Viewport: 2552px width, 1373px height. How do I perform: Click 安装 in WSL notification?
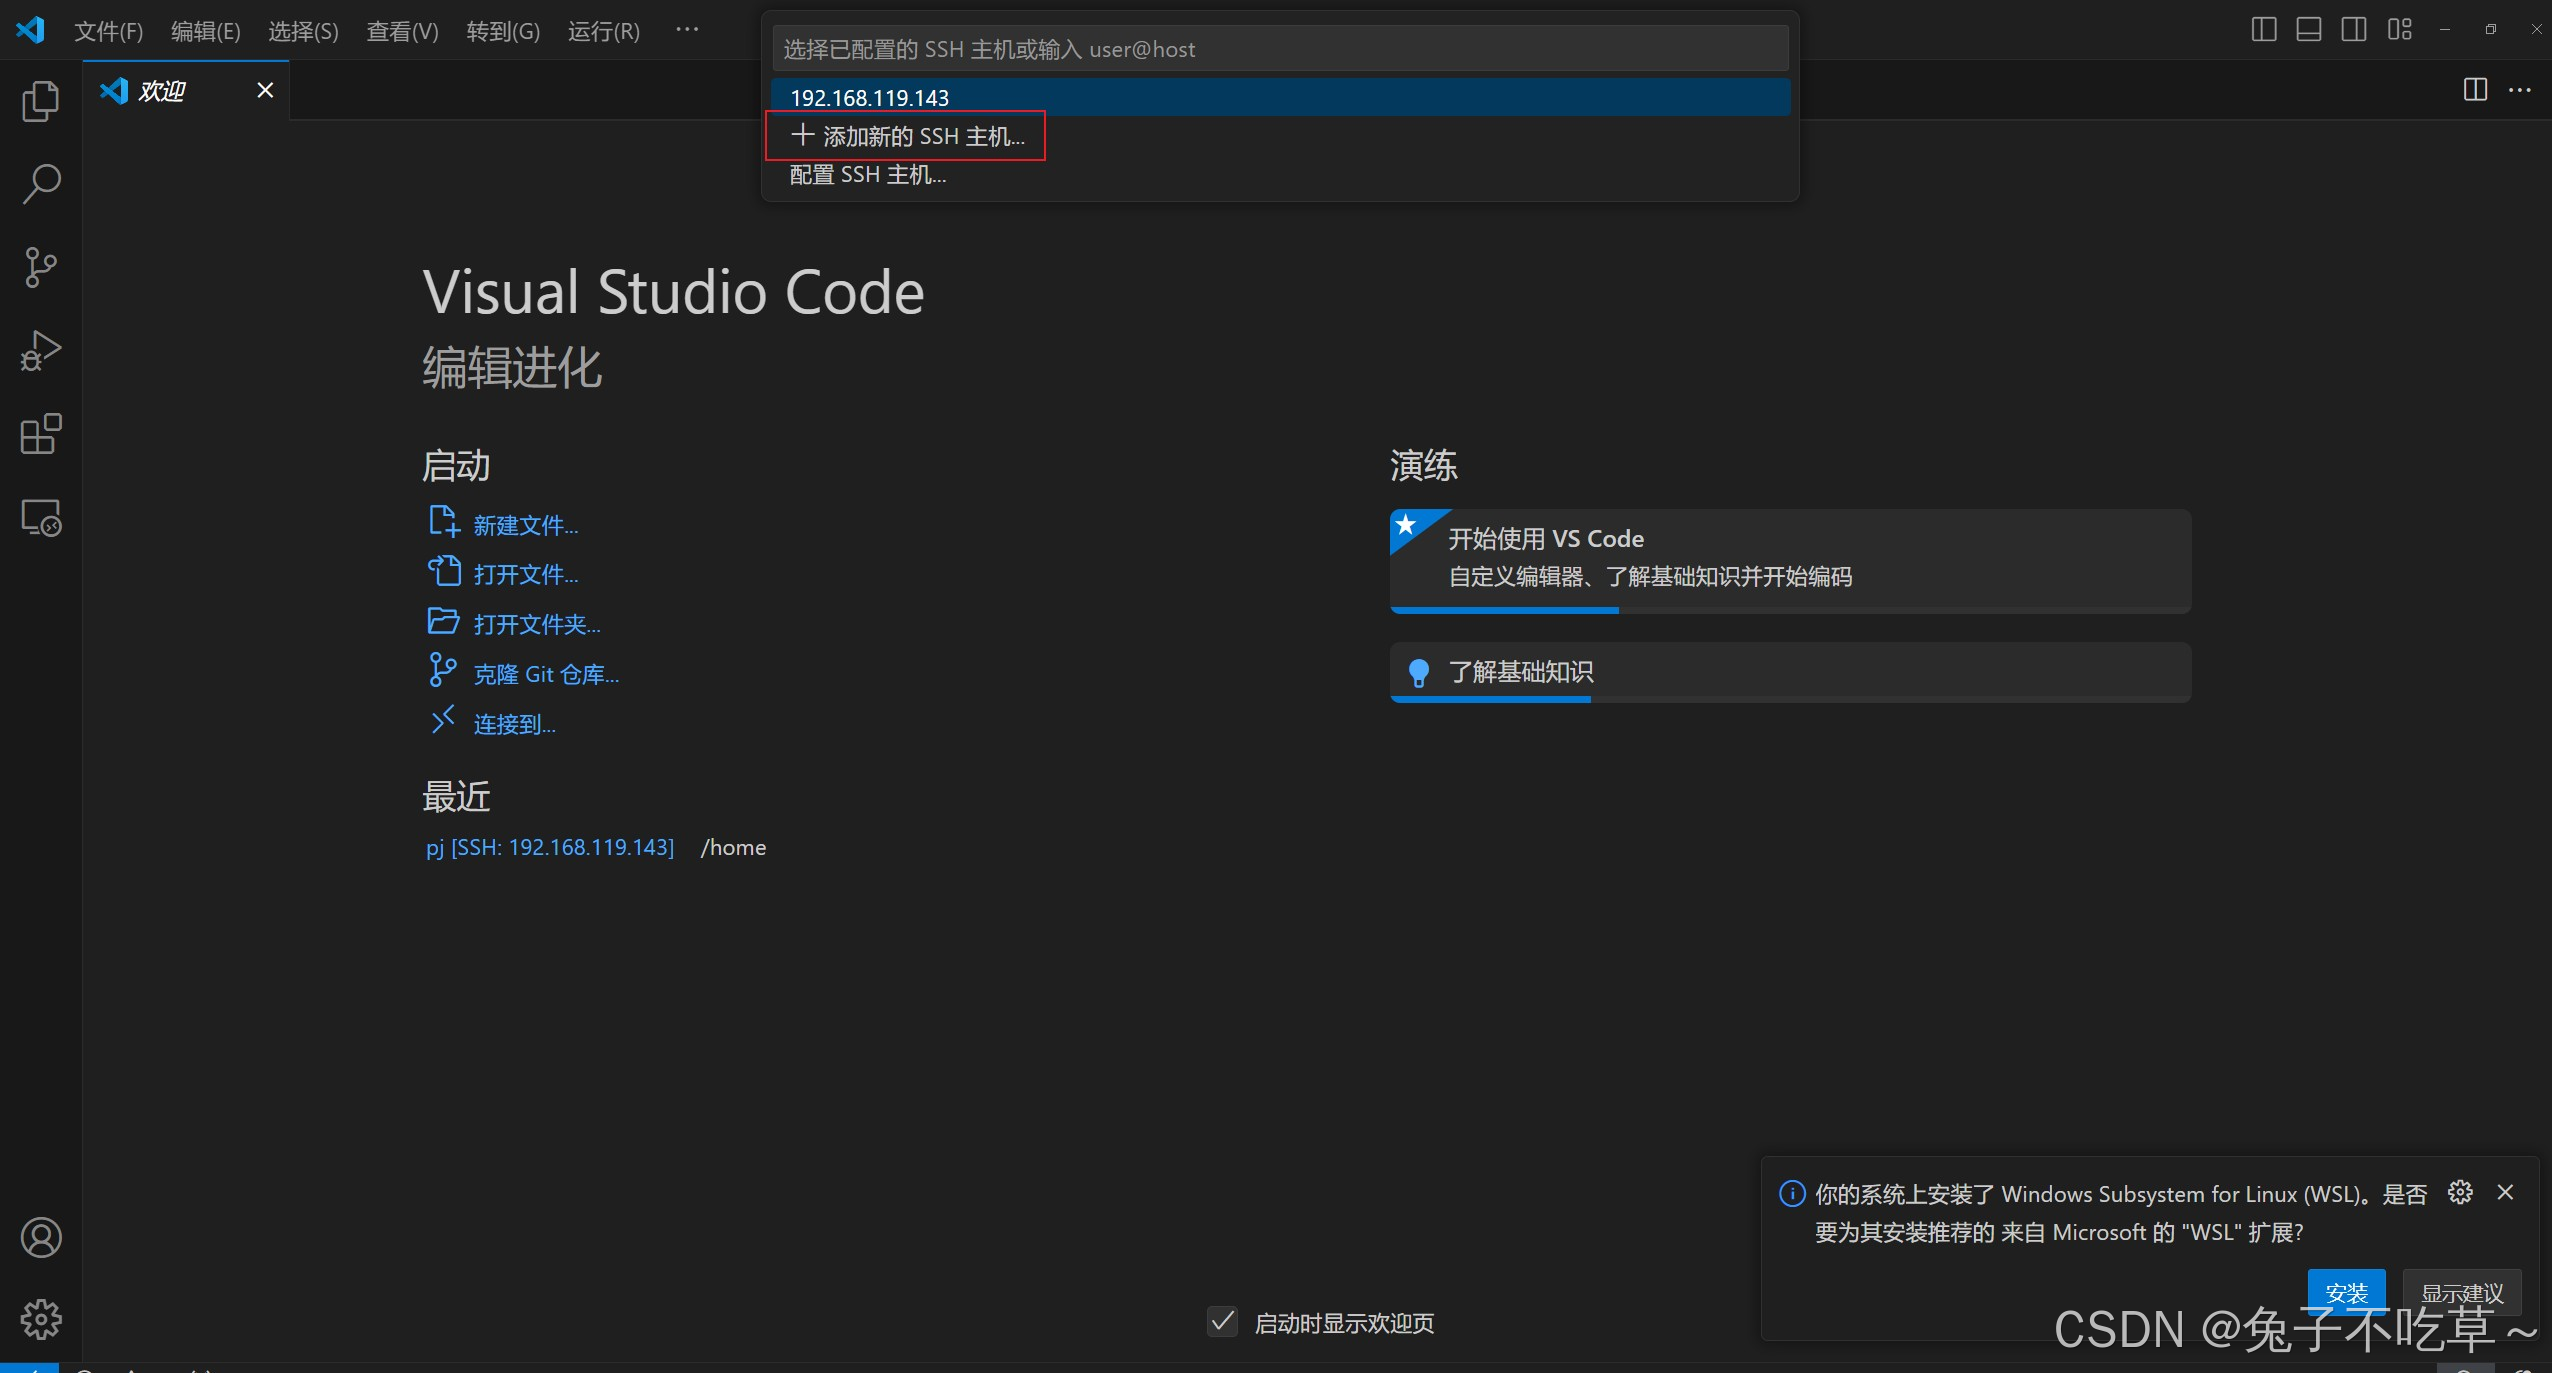coord(2346,1291)
